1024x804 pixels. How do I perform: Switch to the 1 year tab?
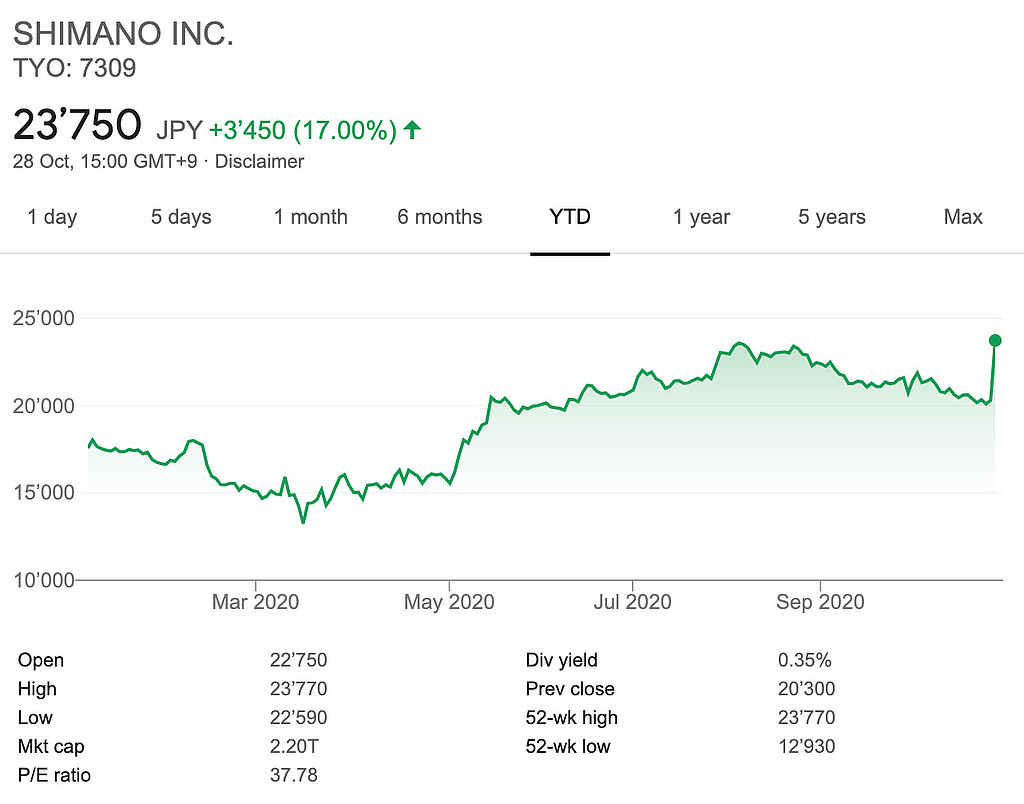701,217
